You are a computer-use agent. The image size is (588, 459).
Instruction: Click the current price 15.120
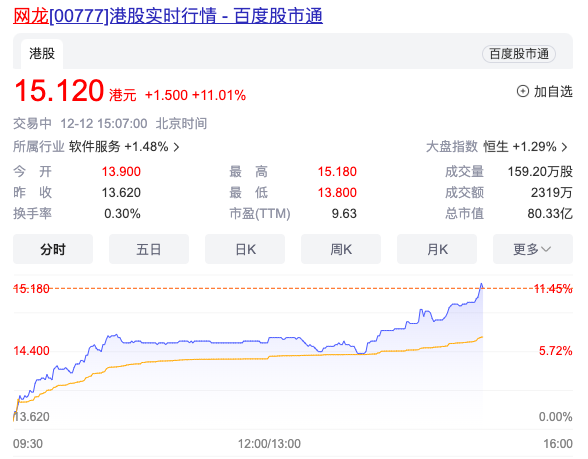click(x=59, y=90)
